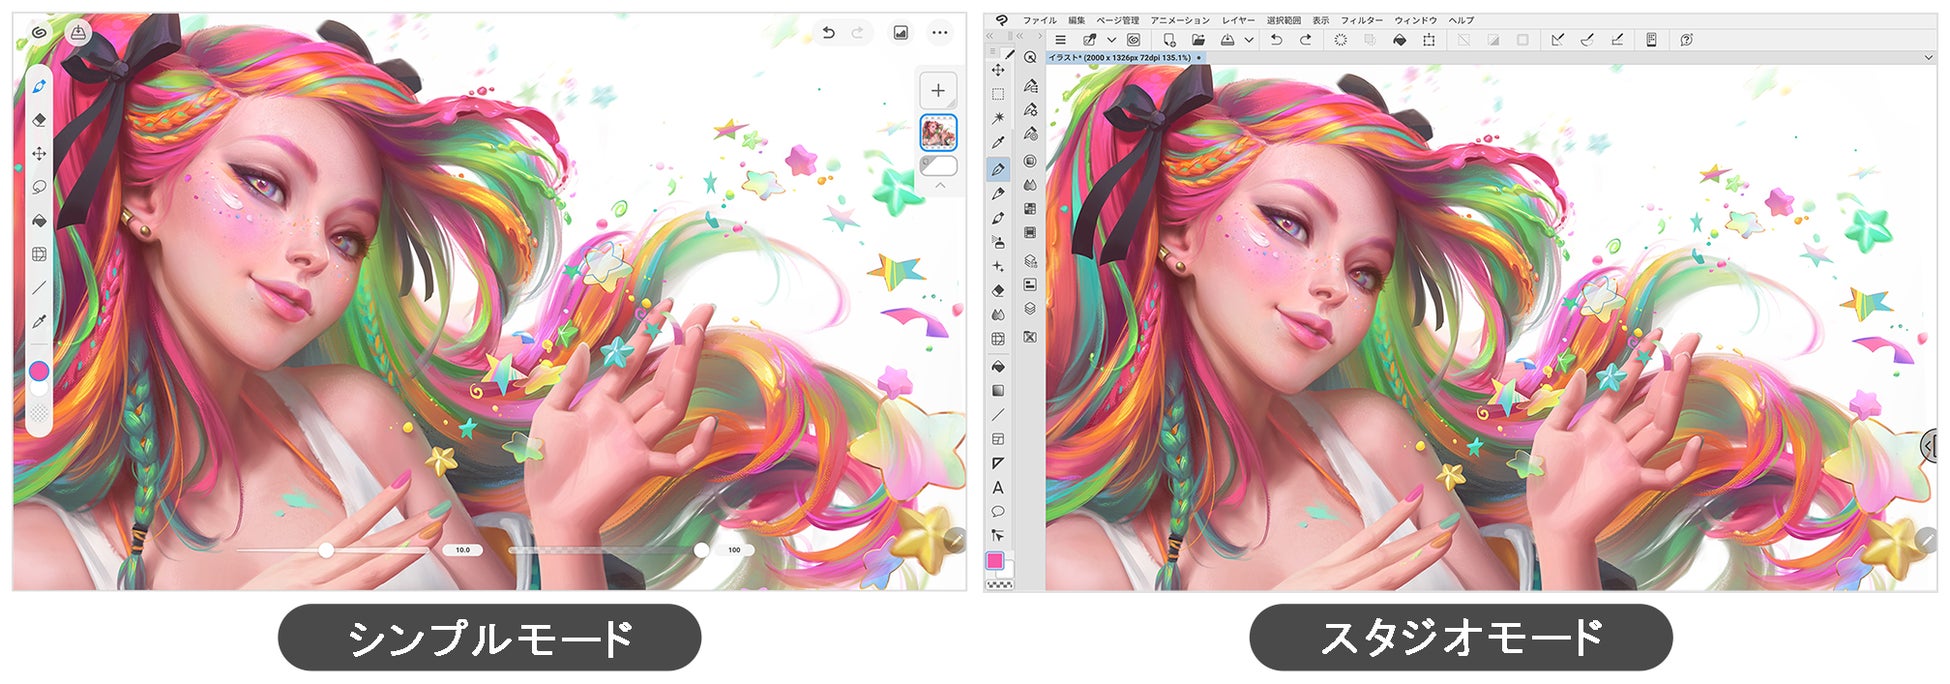Add a new layer with the plus button
The image size is (1950, 684).
(x=938, y=91)
